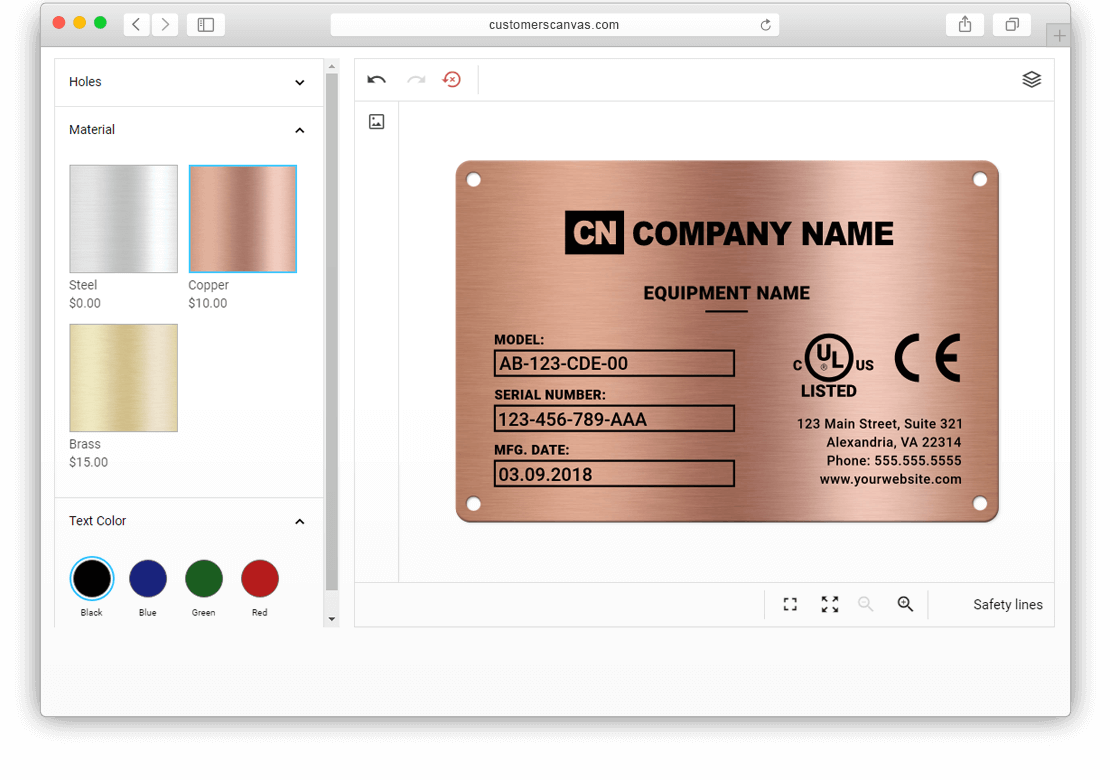Switch the canvas to full-screen view

click(x=830, y=604)
